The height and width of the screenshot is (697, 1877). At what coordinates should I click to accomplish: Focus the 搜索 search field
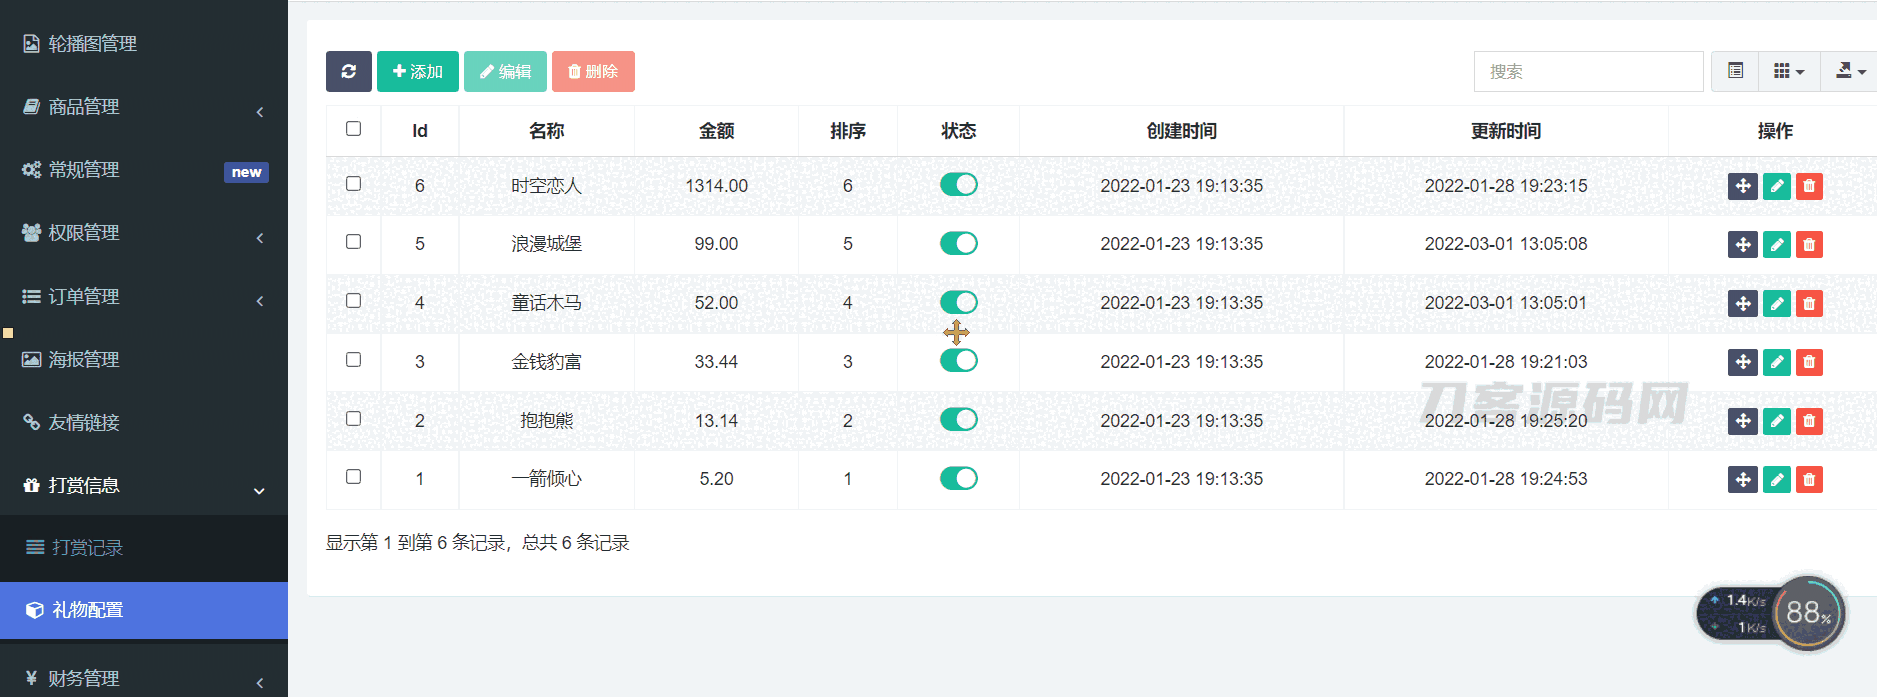(x=1588, y=71)
